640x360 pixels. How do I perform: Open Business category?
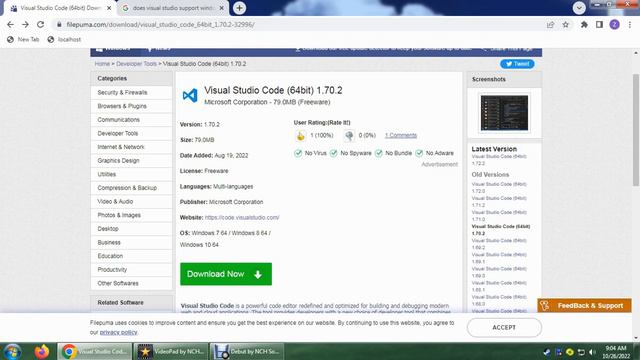tap(131, 242)
